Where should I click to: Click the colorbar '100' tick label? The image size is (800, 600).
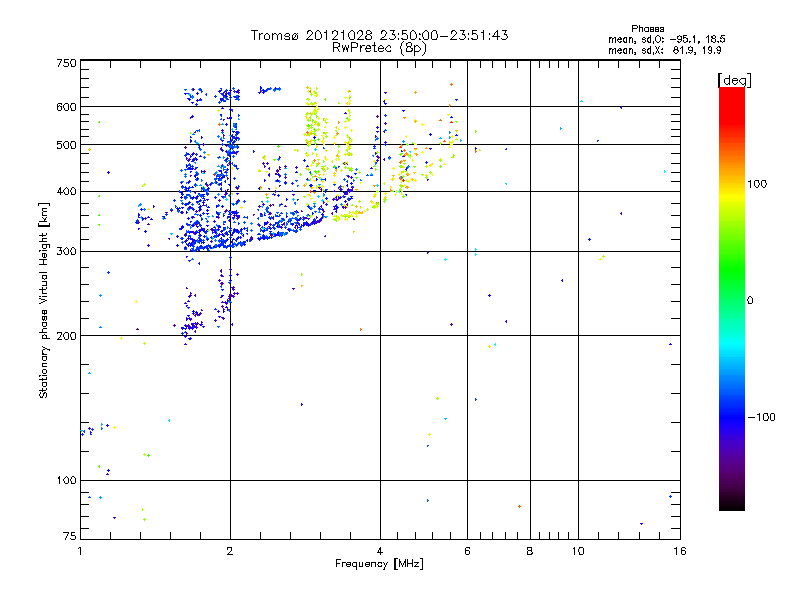tap(757, 184)
